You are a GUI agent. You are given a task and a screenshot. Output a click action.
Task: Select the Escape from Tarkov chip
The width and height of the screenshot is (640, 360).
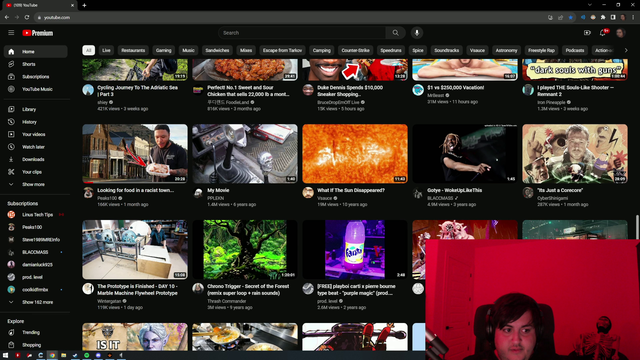coord(282,50)
